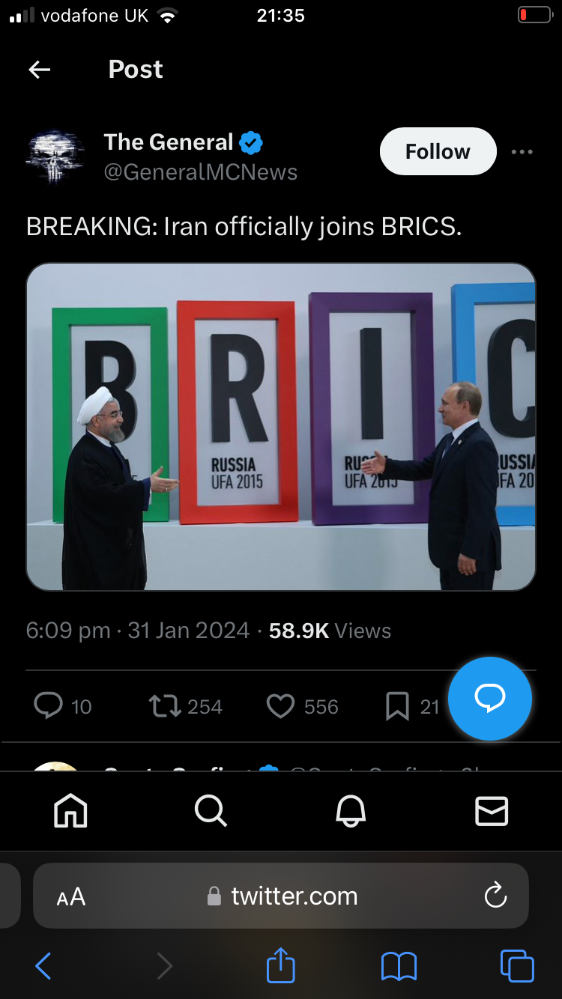562x999 pixels.
Task: Open the BRICS handshake photo
Action: 281,427
